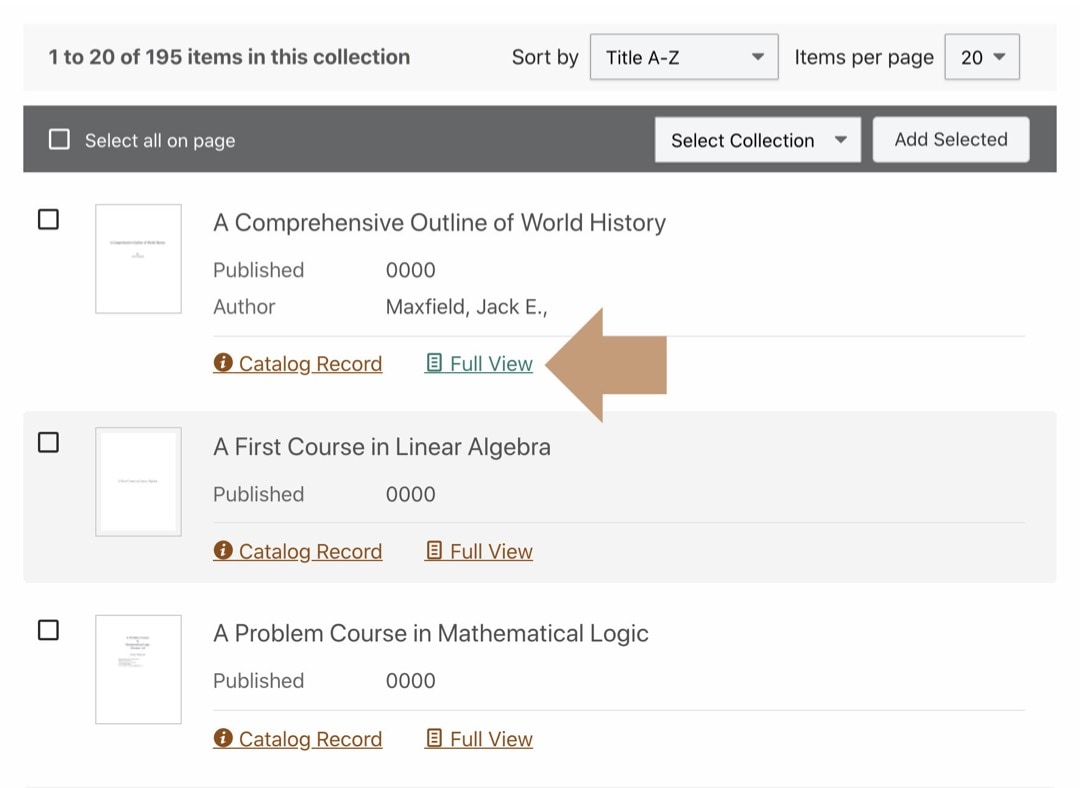Click the info icon beside World History's Catalog Record
The width and height of the screenshot is (1080, 788).
(x=222, y=363)
